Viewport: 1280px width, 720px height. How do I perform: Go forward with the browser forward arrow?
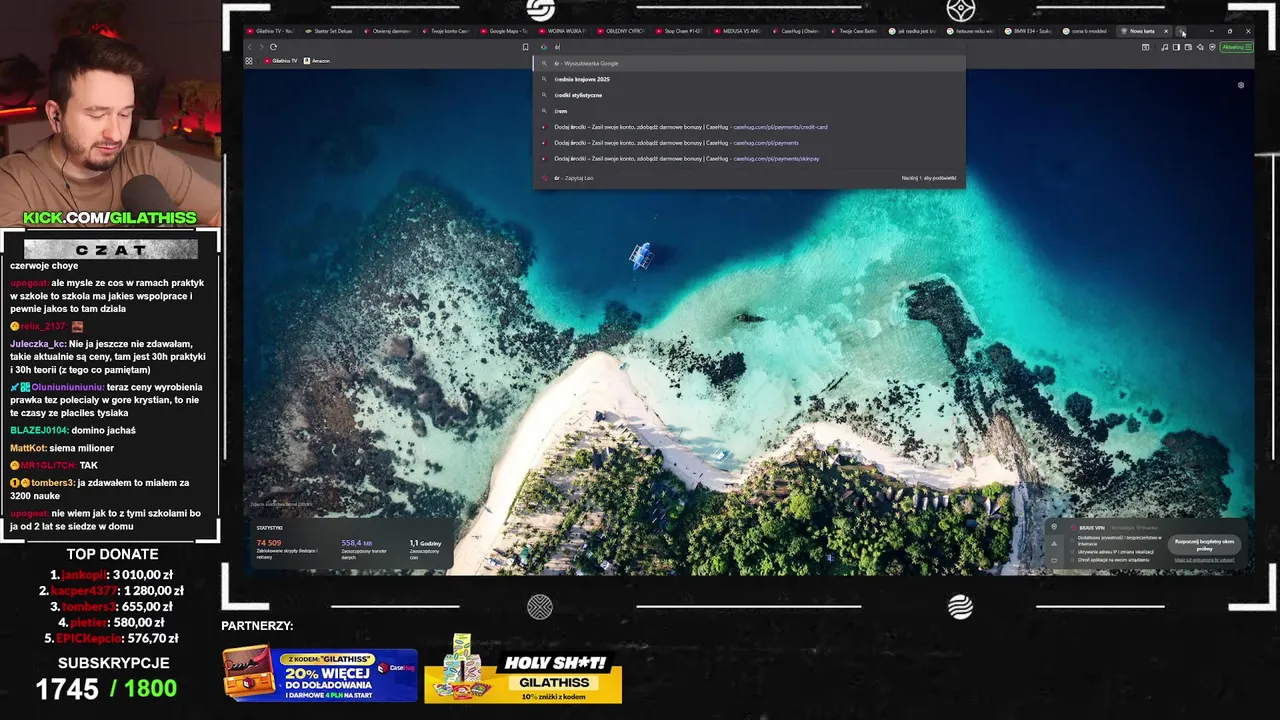pyautogui.click(x=261, y=47)
